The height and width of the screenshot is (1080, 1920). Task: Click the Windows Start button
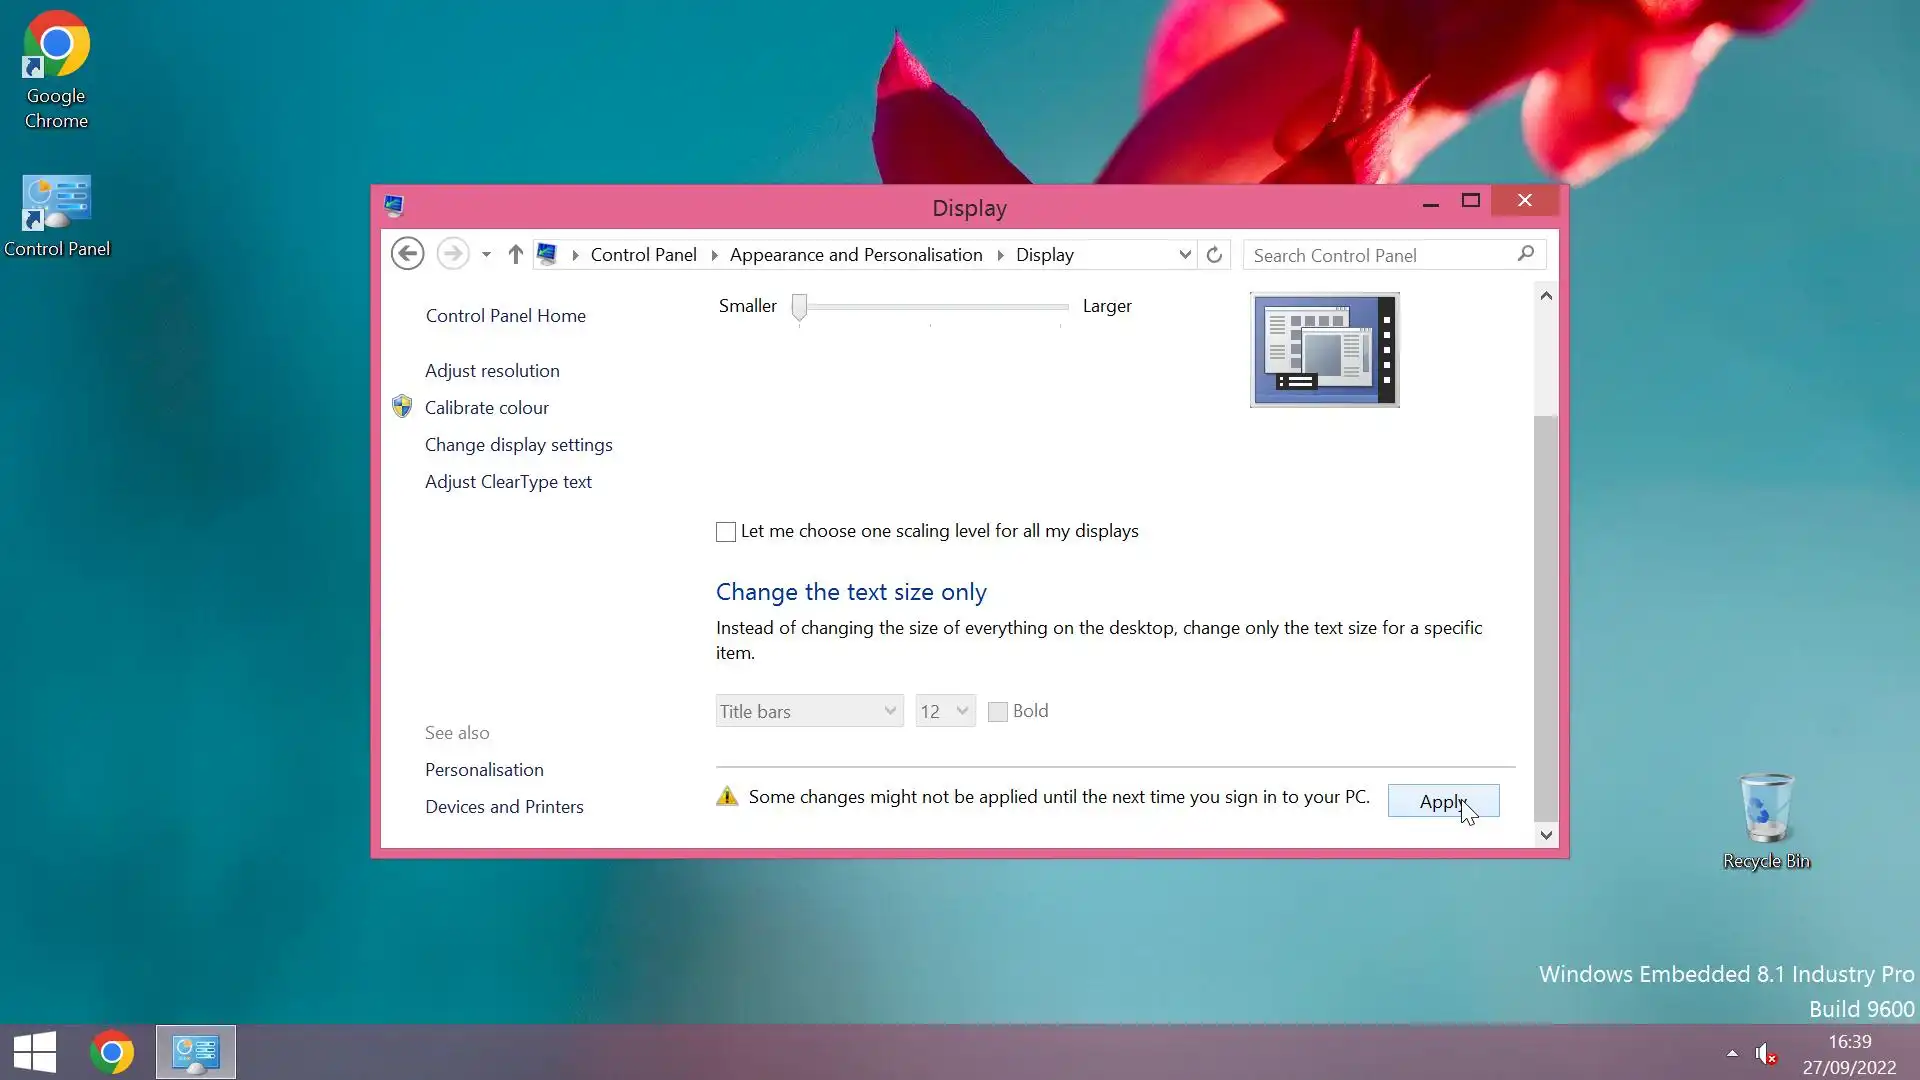(x=35, y=1052)
